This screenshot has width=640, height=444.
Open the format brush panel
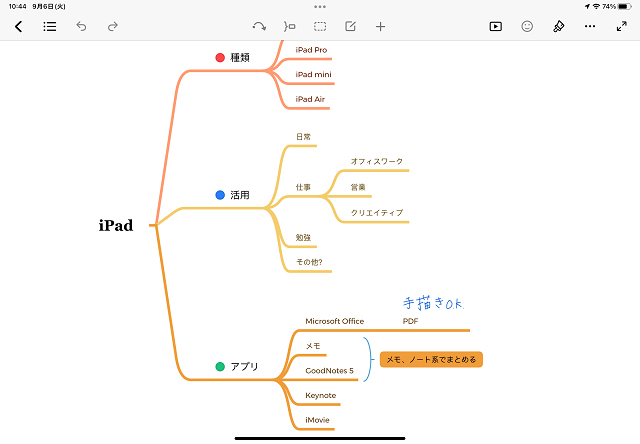(558, 27)
